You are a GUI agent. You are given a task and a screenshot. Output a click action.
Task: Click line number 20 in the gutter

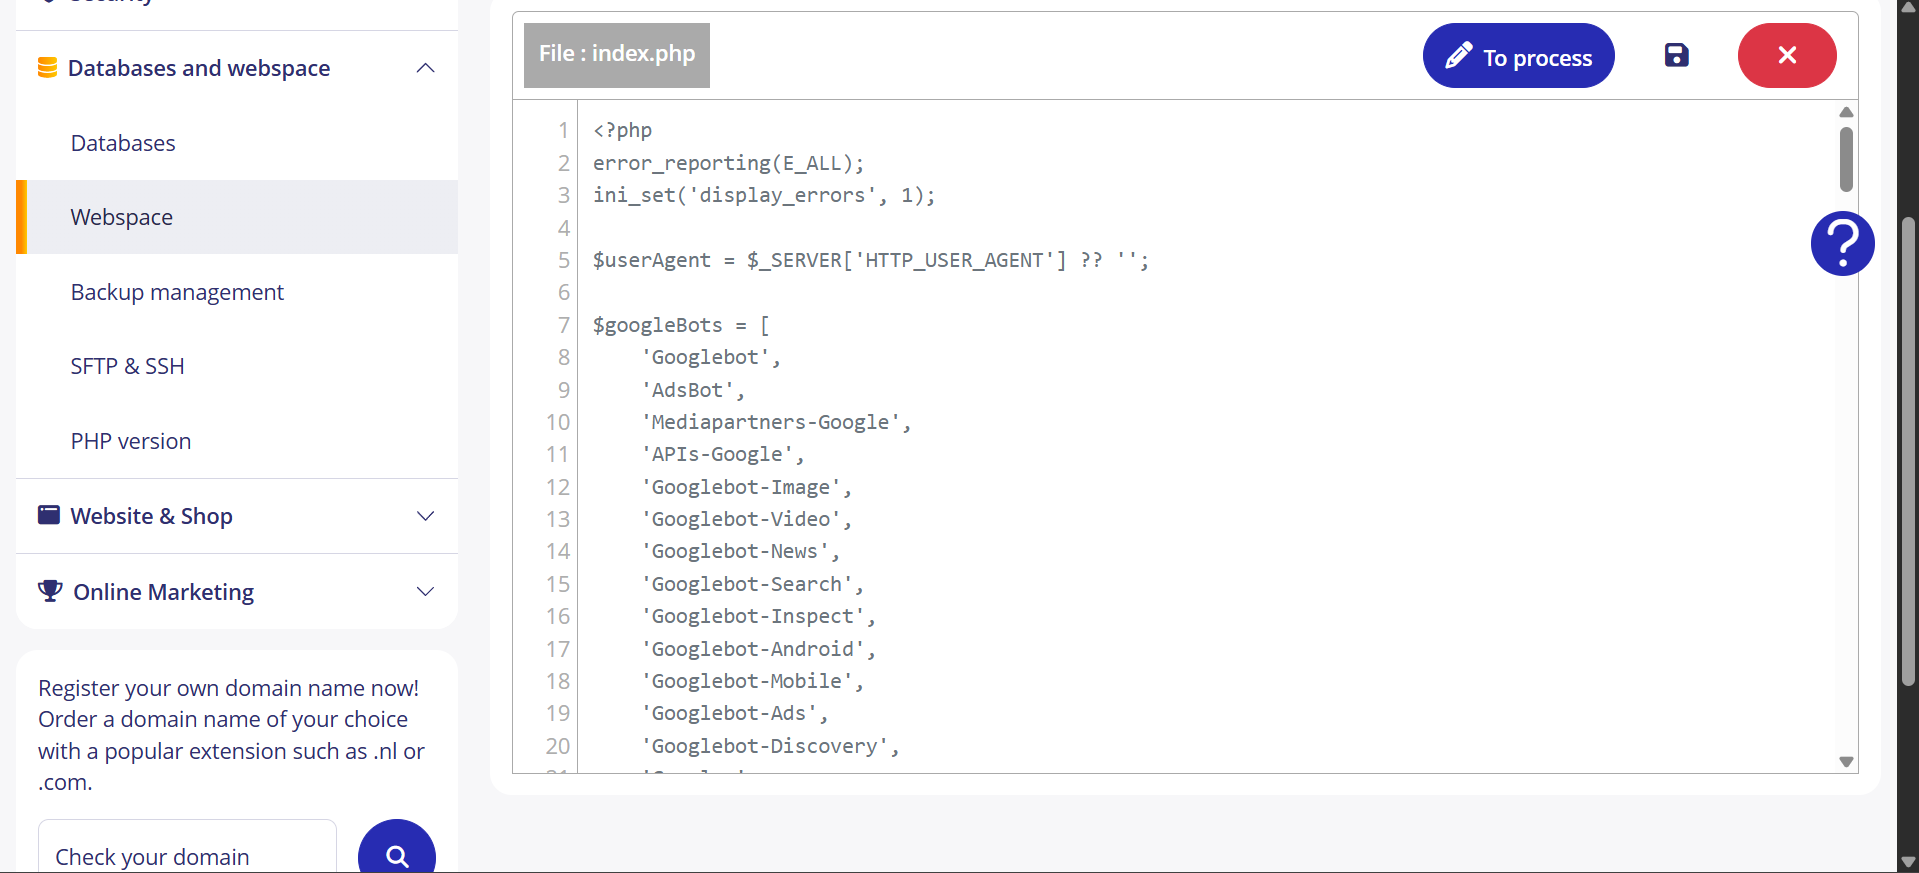coord(558,746)
